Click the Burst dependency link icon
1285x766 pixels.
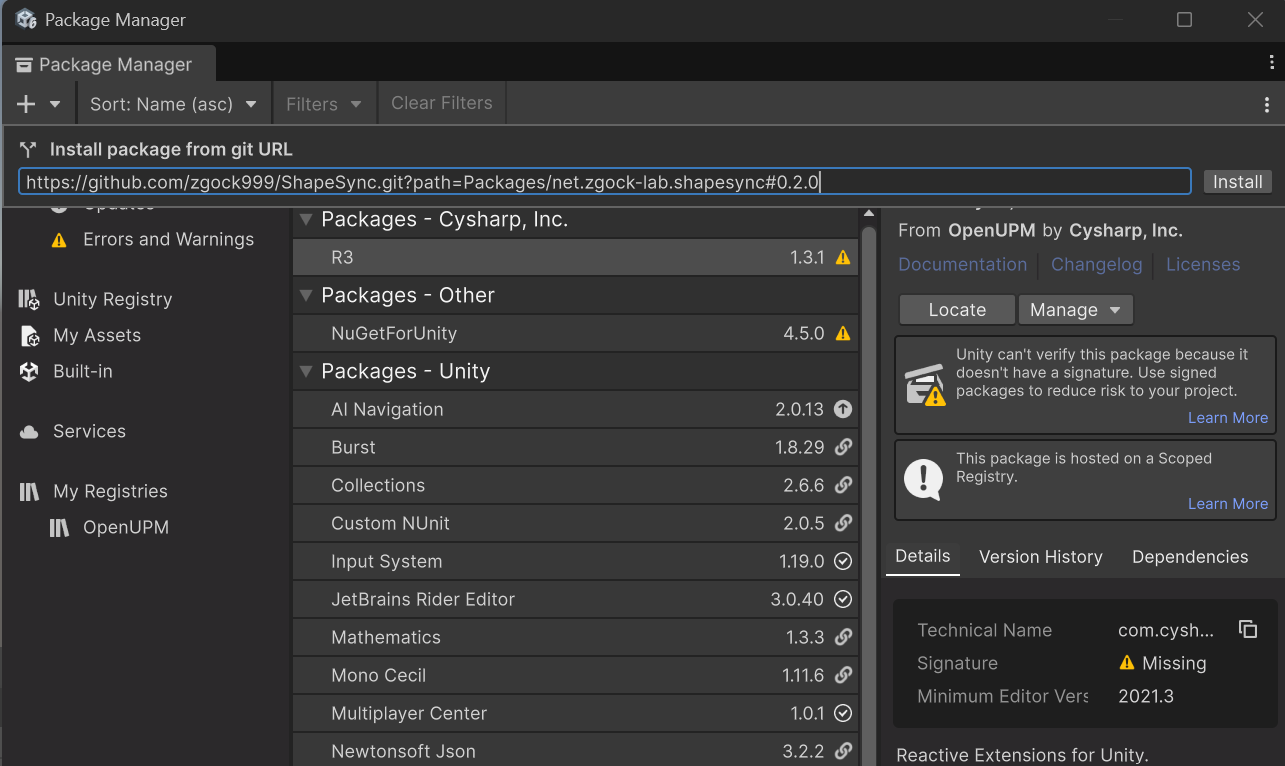click(x=843, y=447)
